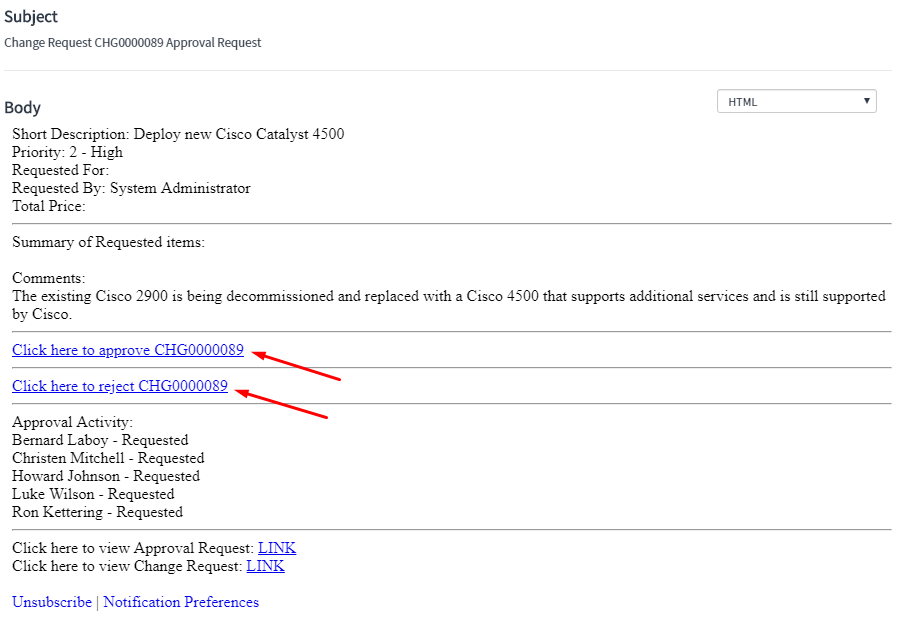
Task: Select the Bernard Laboy approval entry
Action: point(100,440)
